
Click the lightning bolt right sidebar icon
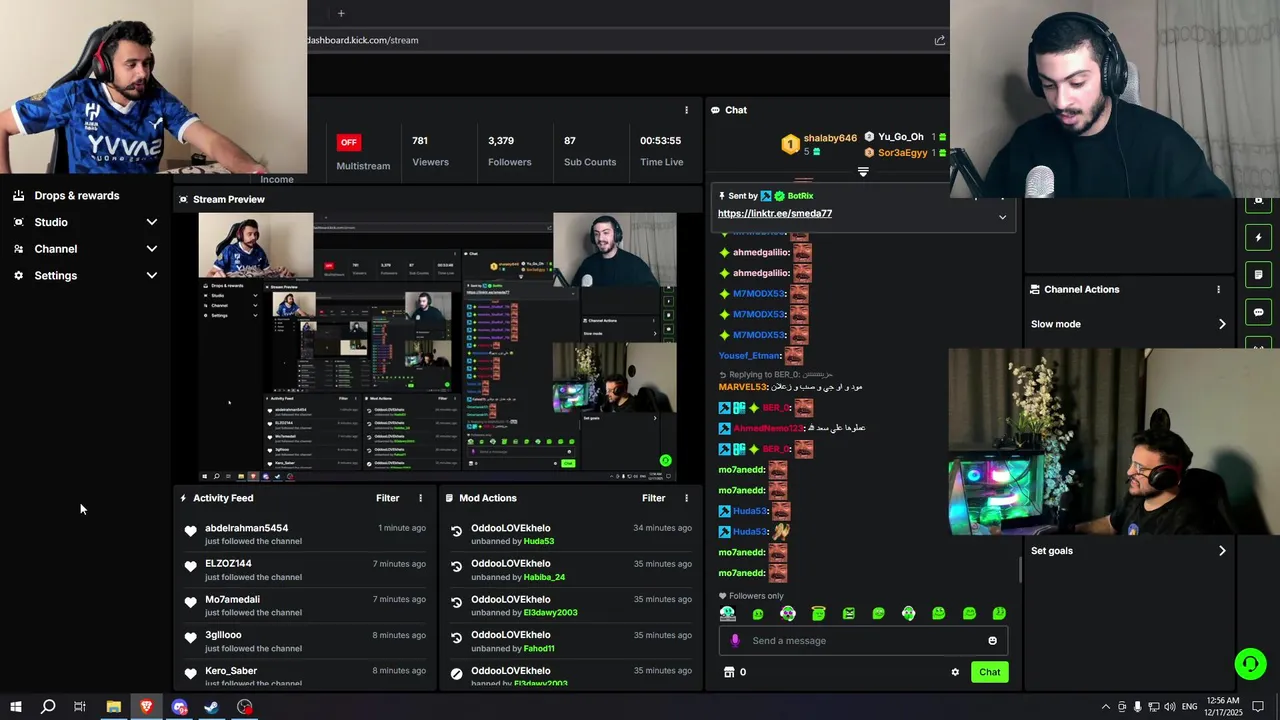(x=1259, y=237)
